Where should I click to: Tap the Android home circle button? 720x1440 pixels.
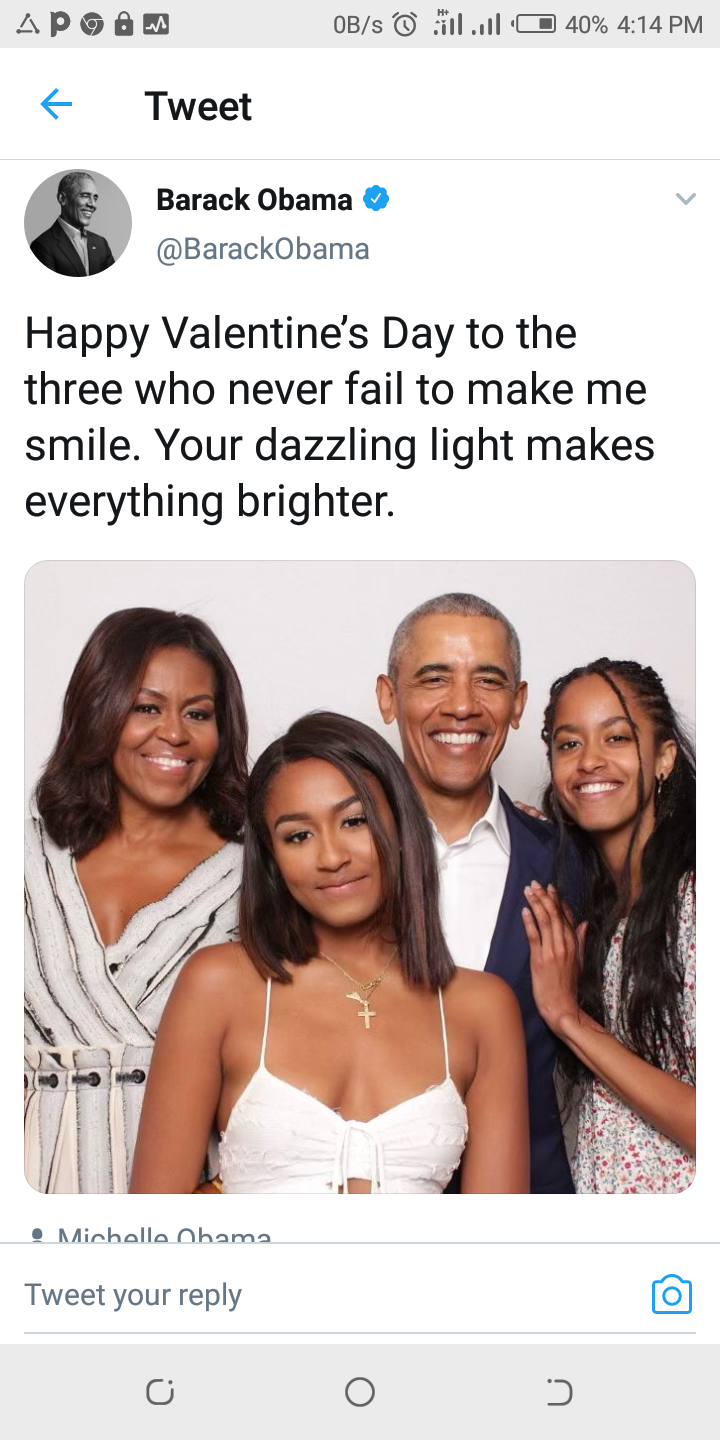coord(360,1391)
